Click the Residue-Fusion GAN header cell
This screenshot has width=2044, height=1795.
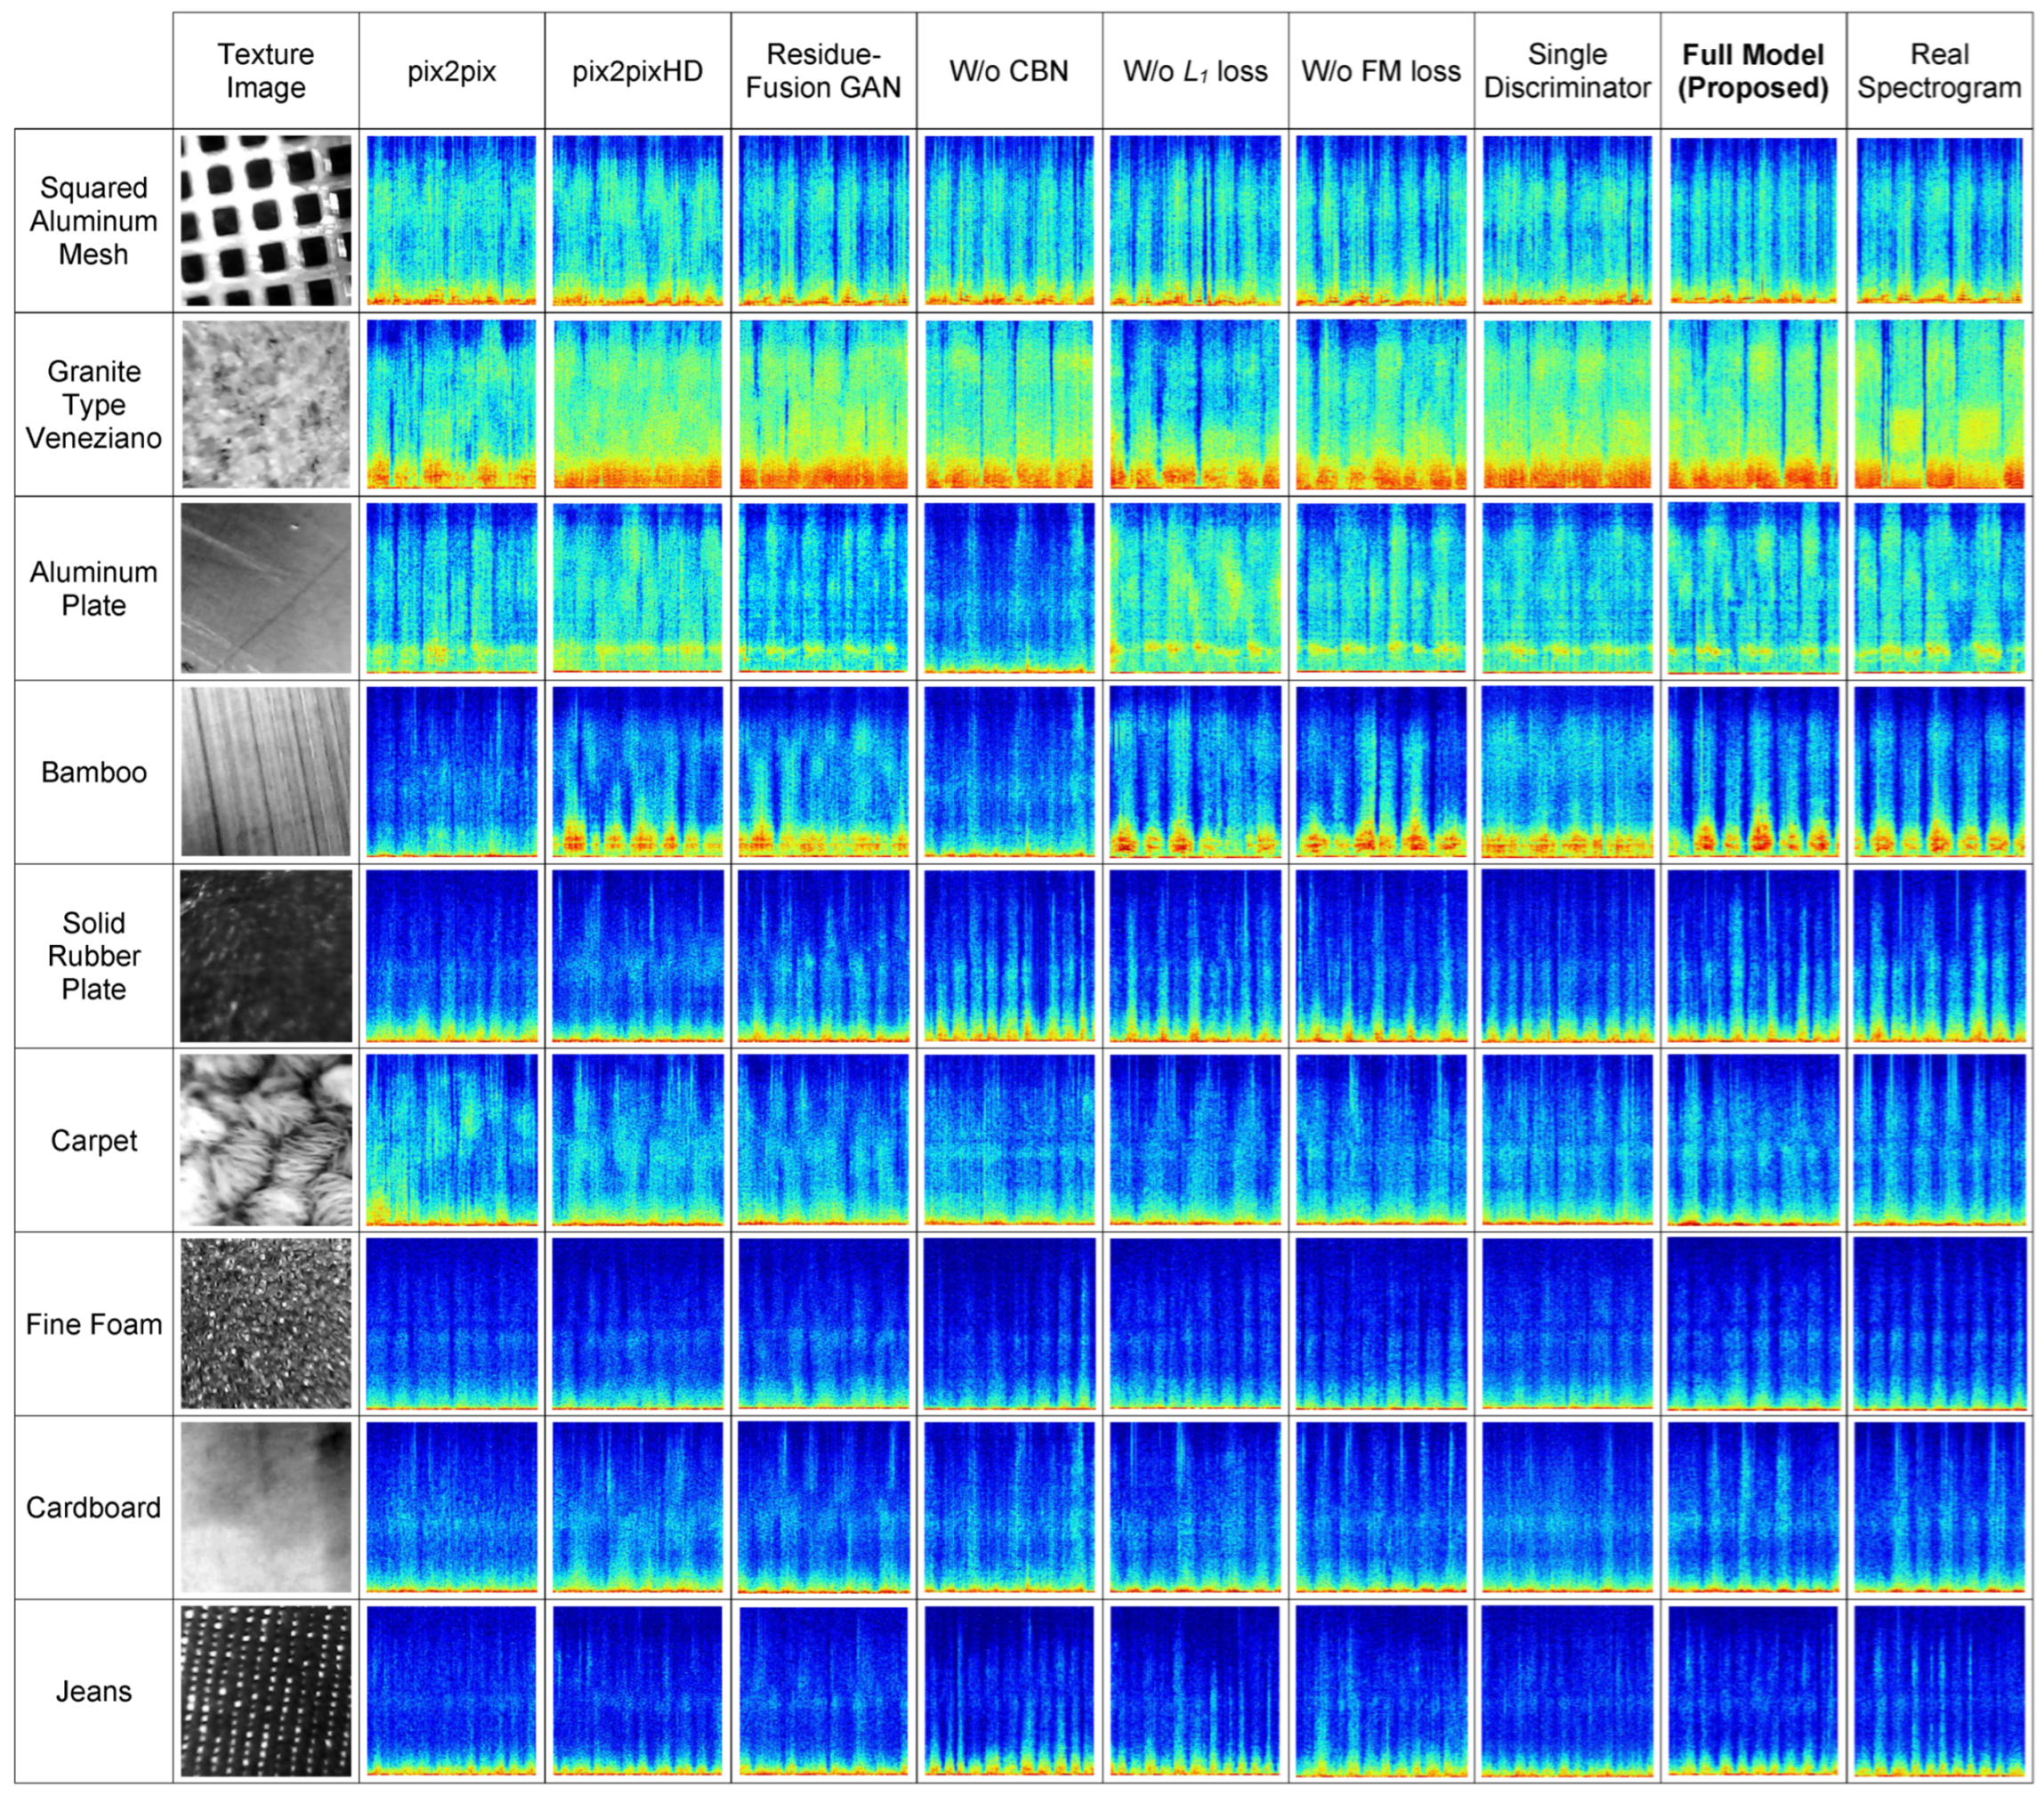tap(823, 71)
